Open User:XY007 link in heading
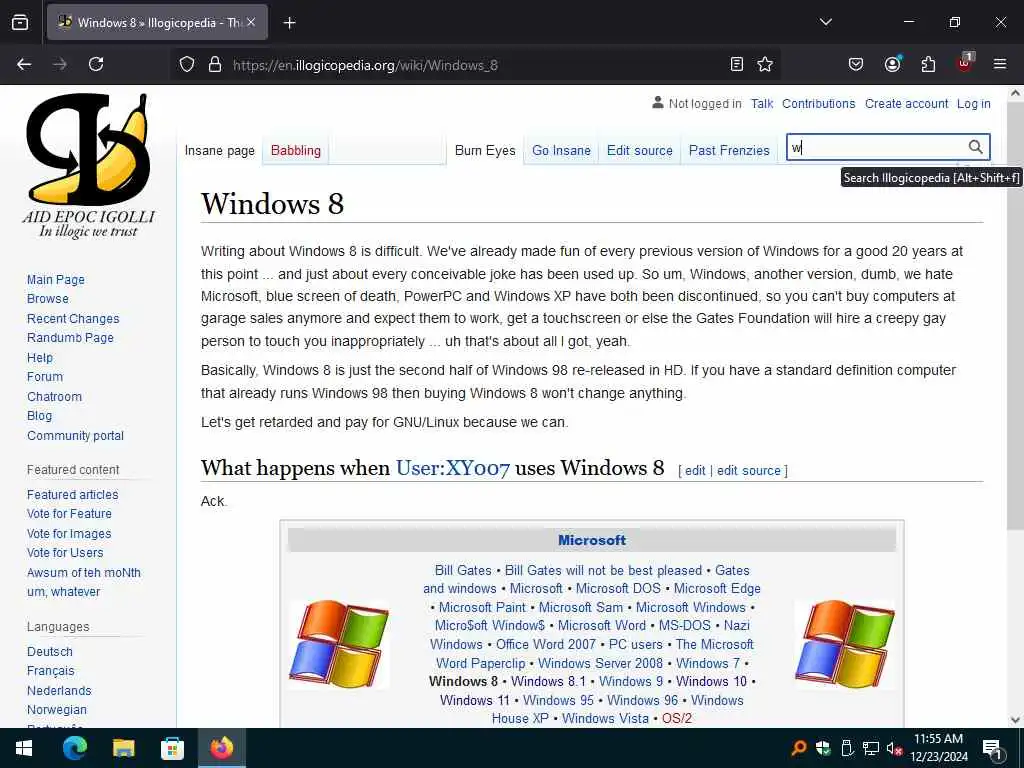 pos(453,468)
